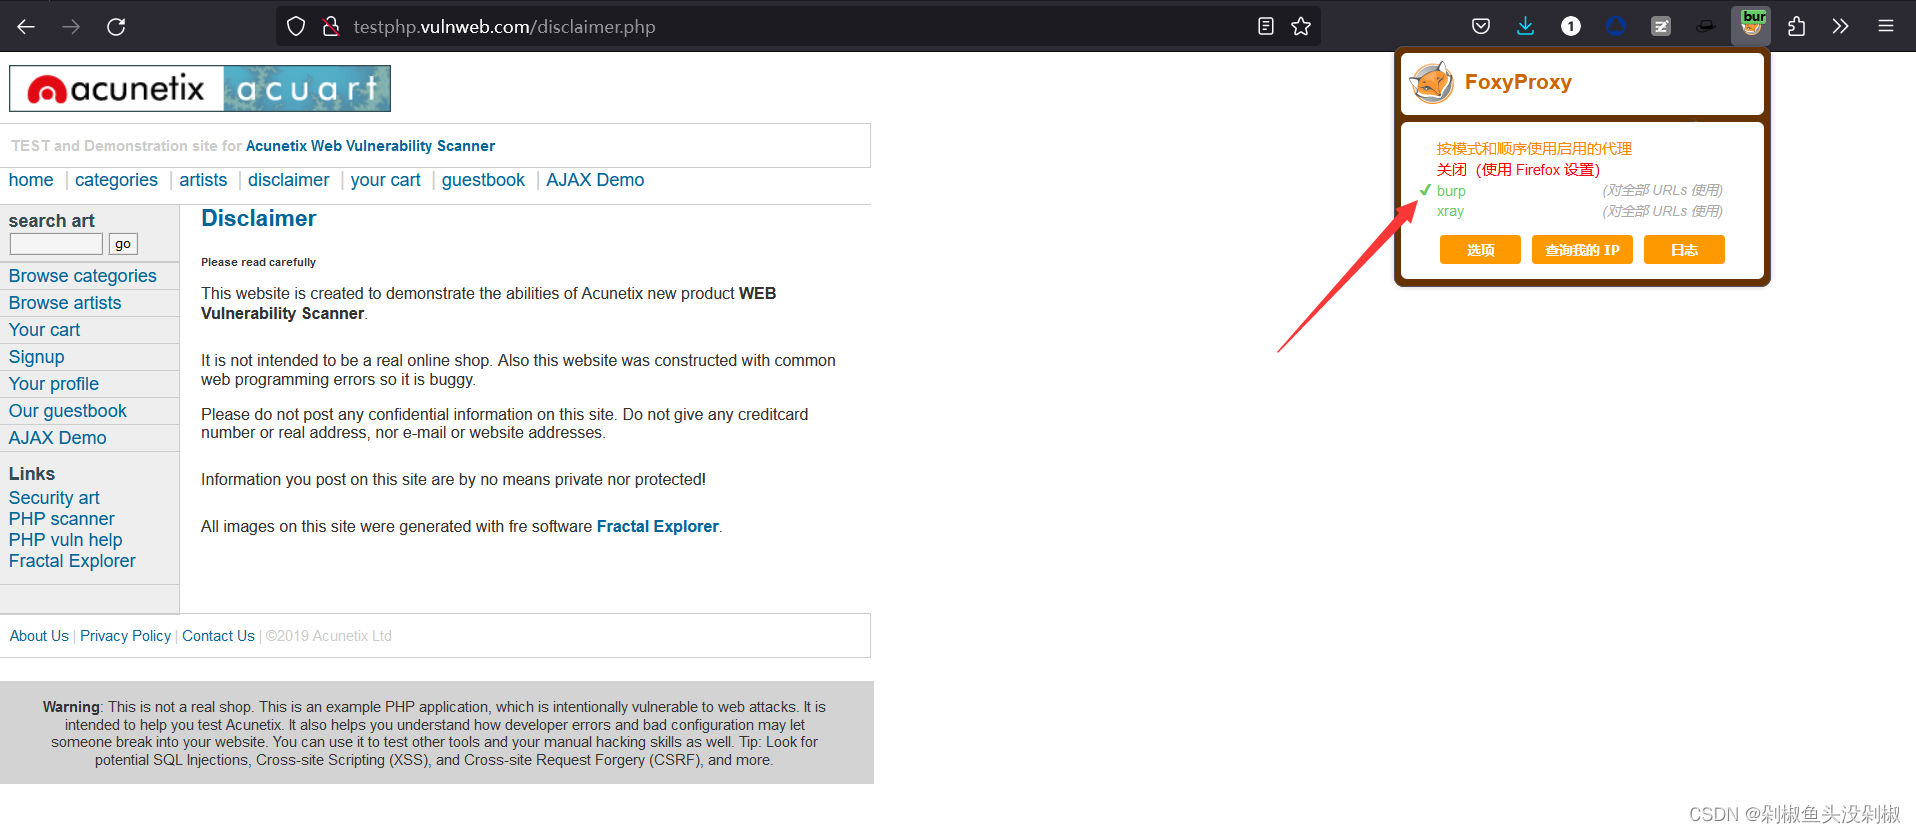Image resolution: width=1916 pixels, height=833 pixels.
Task: Follow the PHP vuln help link
Action: [65, 540]
